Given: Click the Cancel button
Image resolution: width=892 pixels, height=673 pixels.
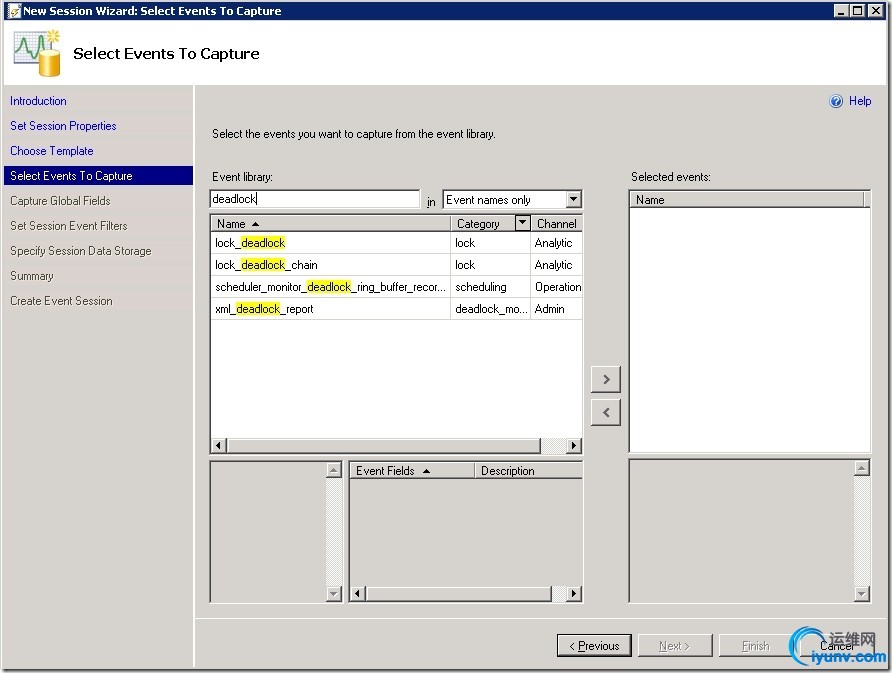Looking at the screenshot, I should 836,646.
